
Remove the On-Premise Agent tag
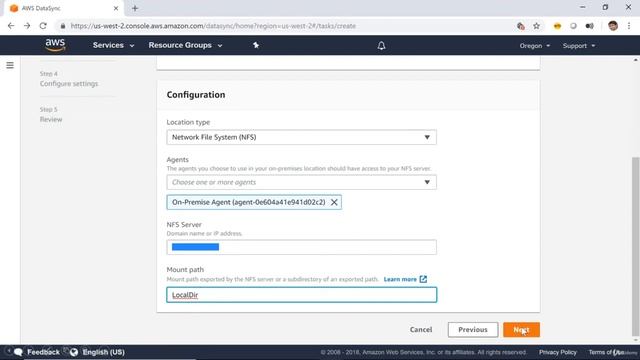click(x=334, y=202)
